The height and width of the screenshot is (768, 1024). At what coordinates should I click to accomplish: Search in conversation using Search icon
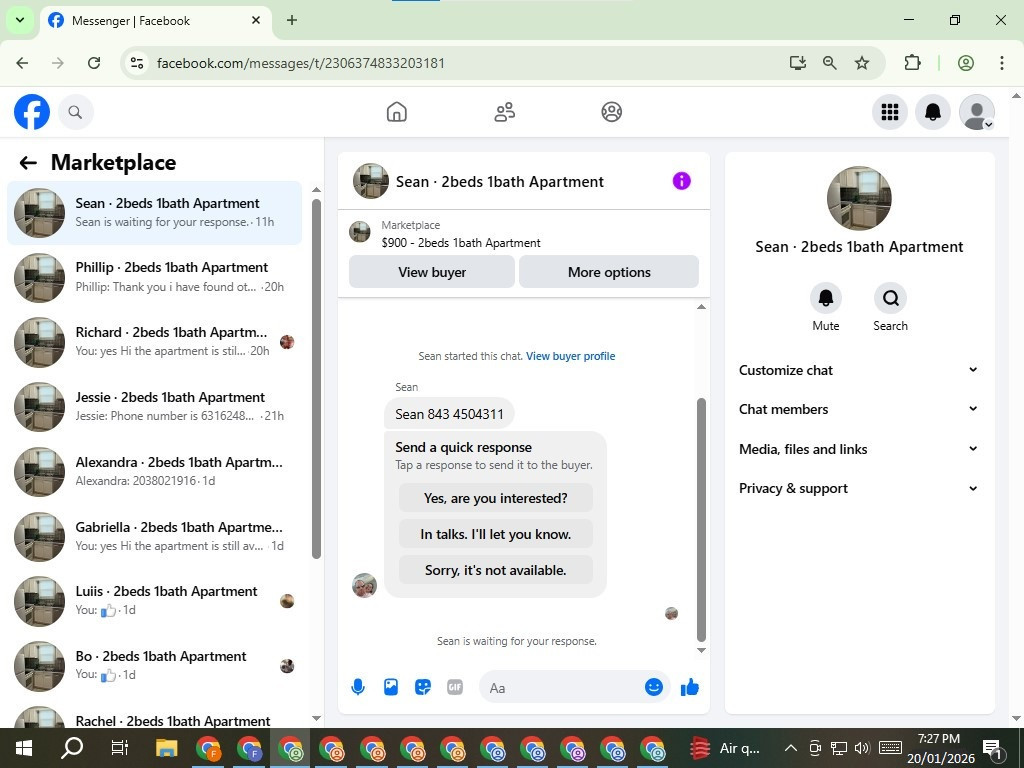(x=890, y=298)
